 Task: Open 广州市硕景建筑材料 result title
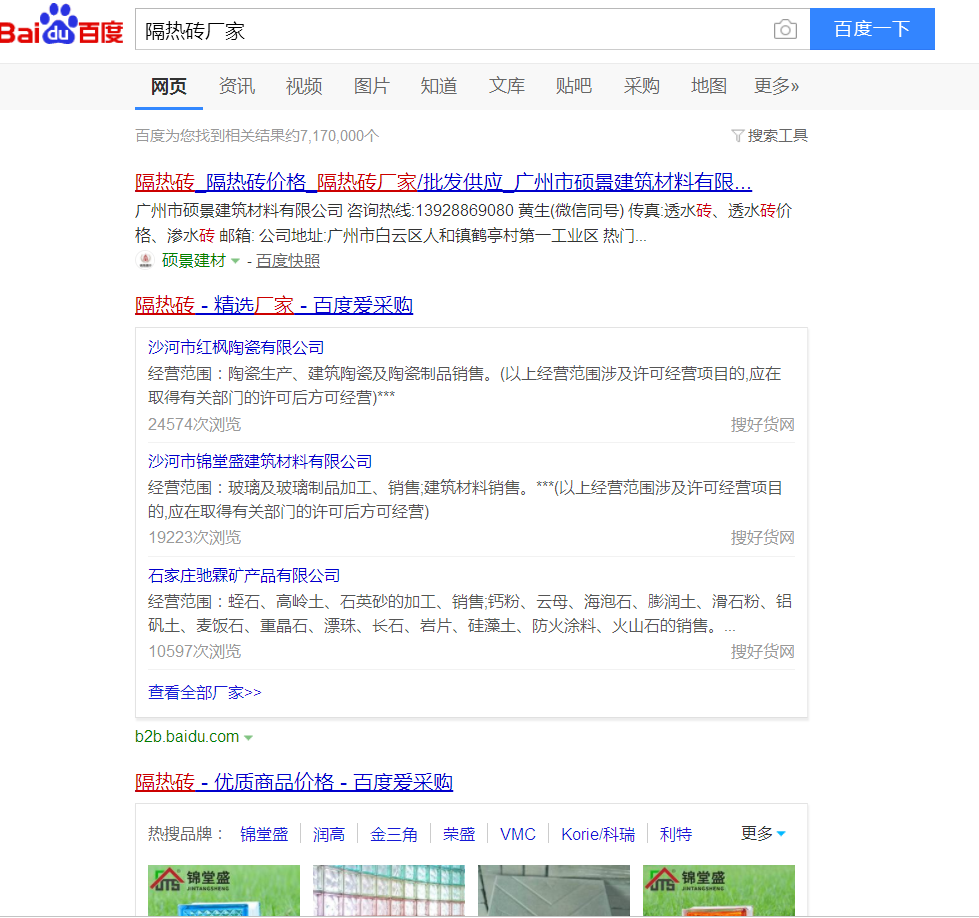443,182
